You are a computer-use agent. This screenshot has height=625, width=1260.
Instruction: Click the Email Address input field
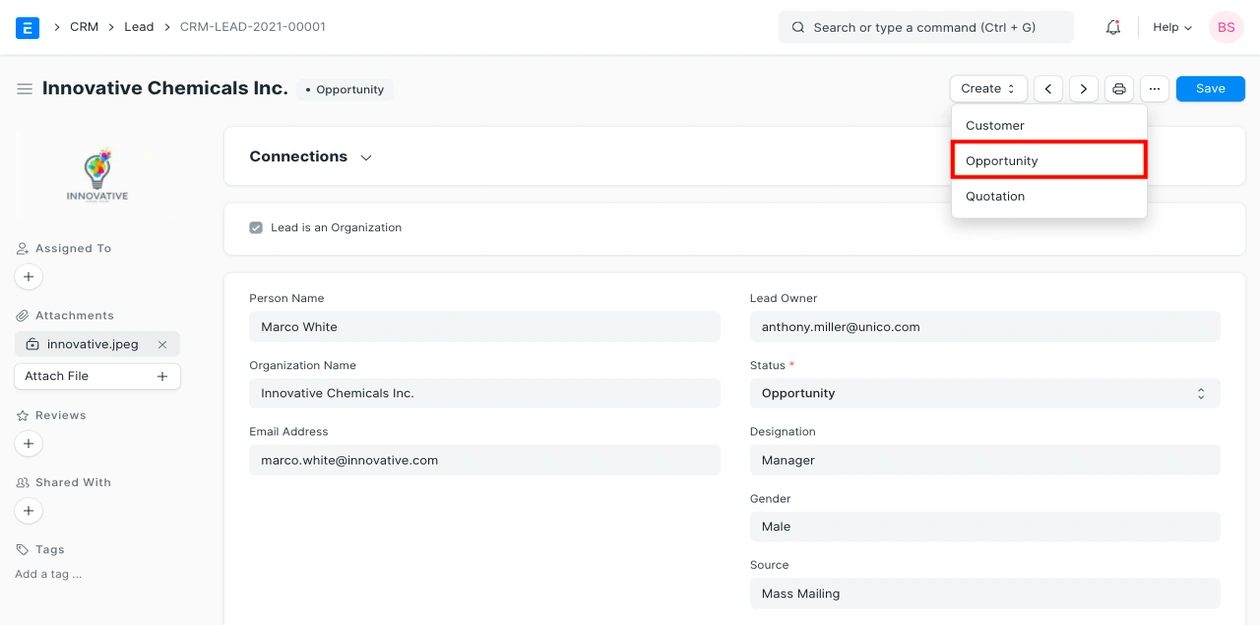click(484, 460)
